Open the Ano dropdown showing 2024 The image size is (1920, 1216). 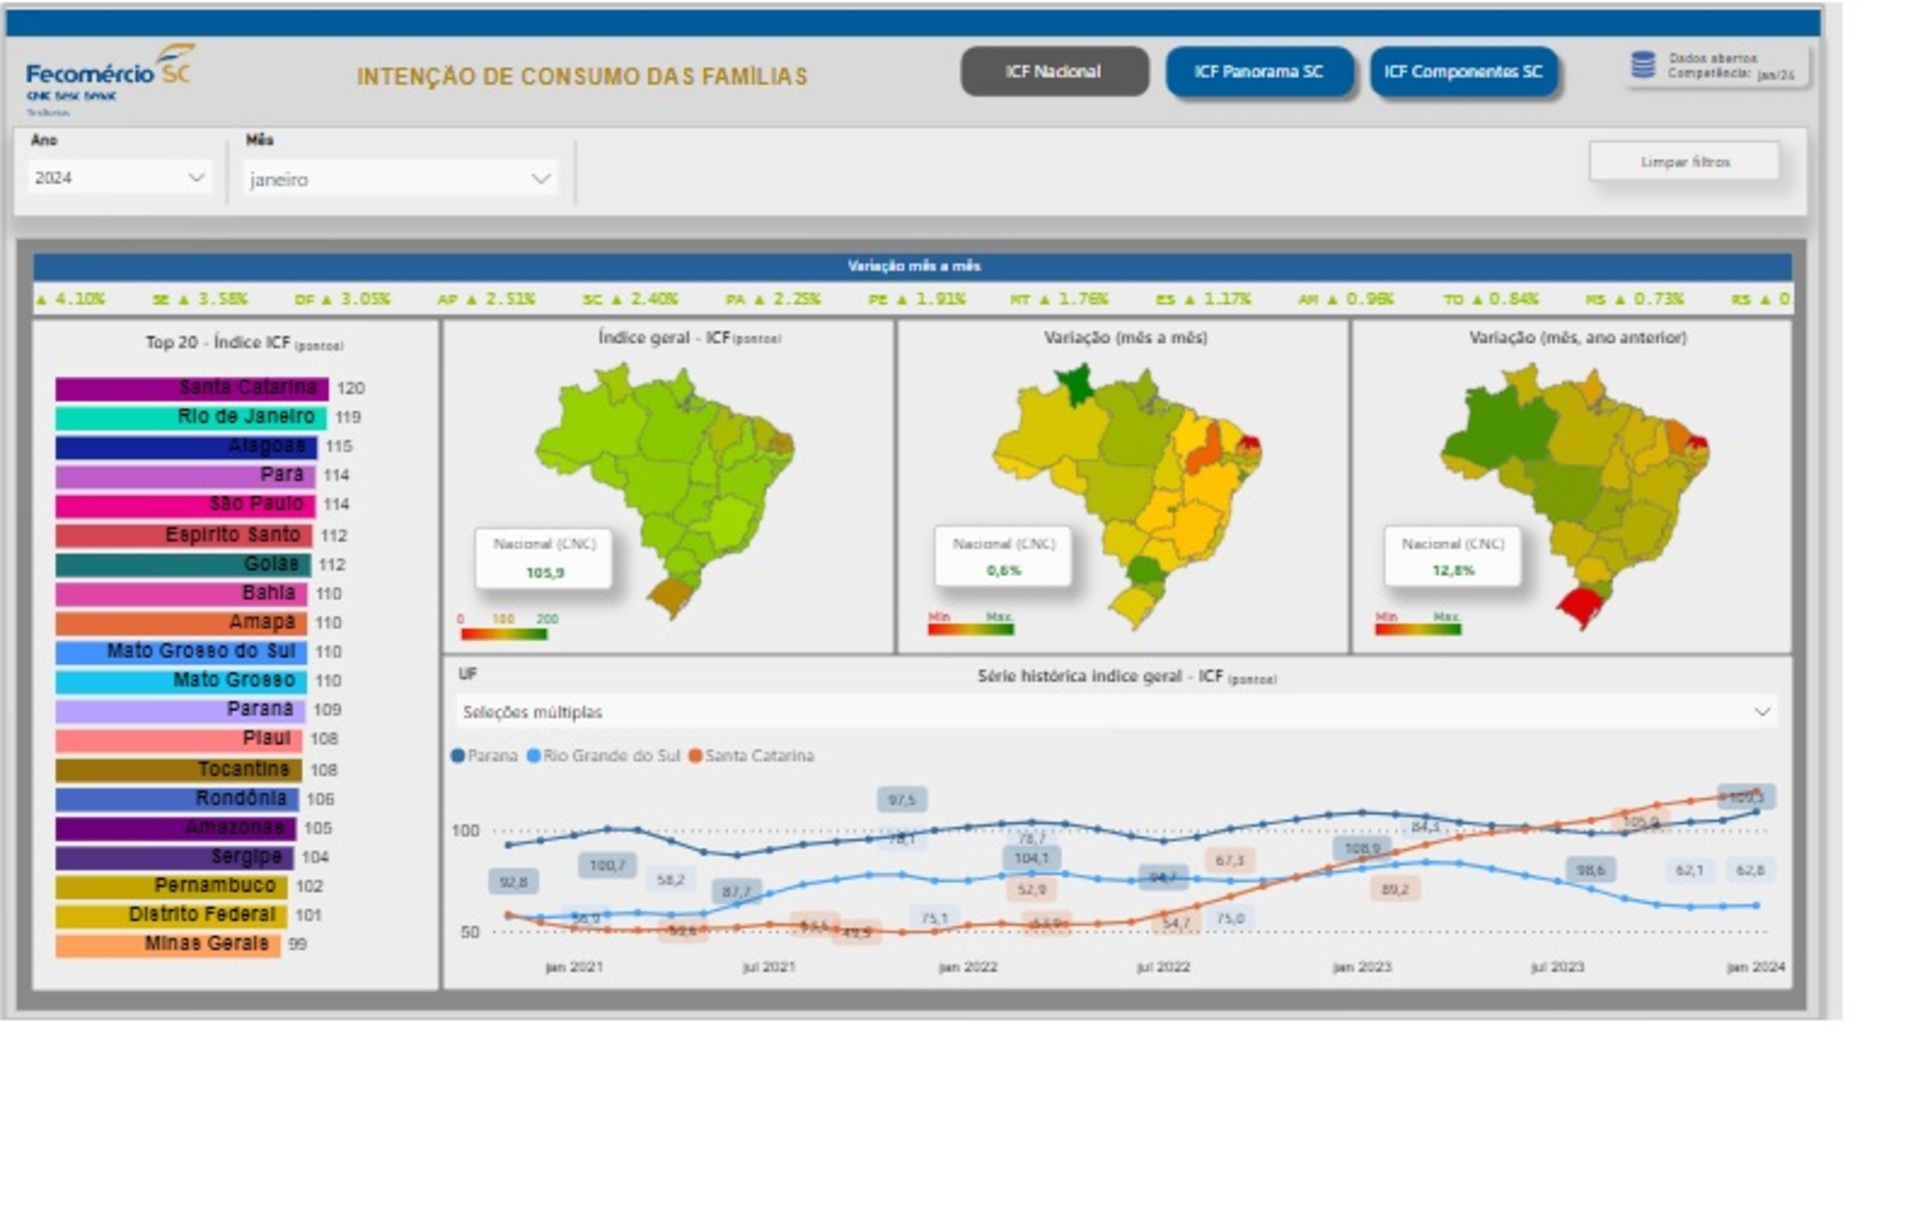(119, 178)
